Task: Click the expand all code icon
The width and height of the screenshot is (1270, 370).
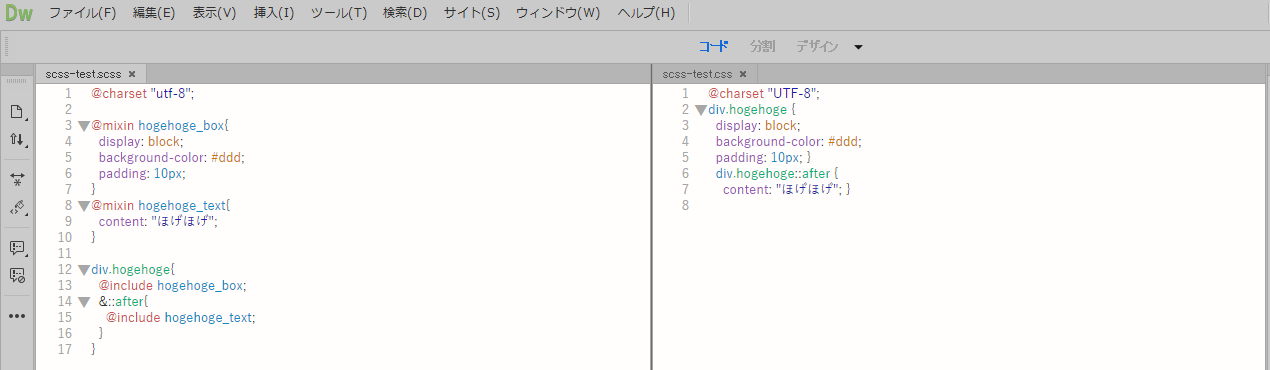Action: point(17,179)
